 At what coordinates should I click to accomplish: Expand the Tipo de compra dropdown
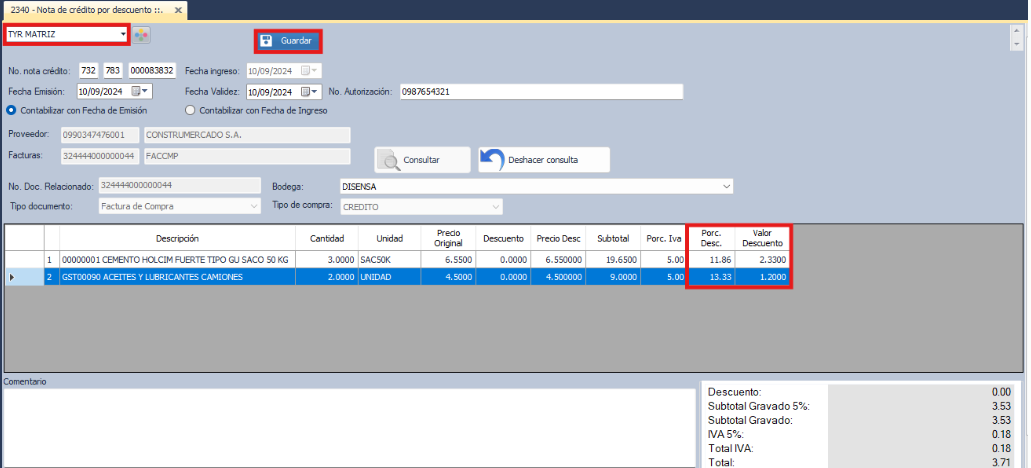click(494, 206)
